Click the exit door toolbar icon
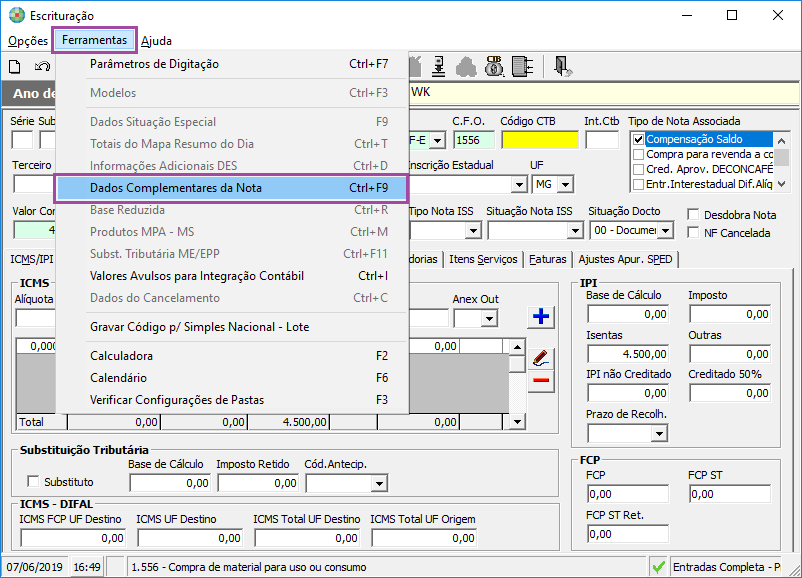This screenshot has width=802, height=578. pyautogui.click(x=563, y=66)
